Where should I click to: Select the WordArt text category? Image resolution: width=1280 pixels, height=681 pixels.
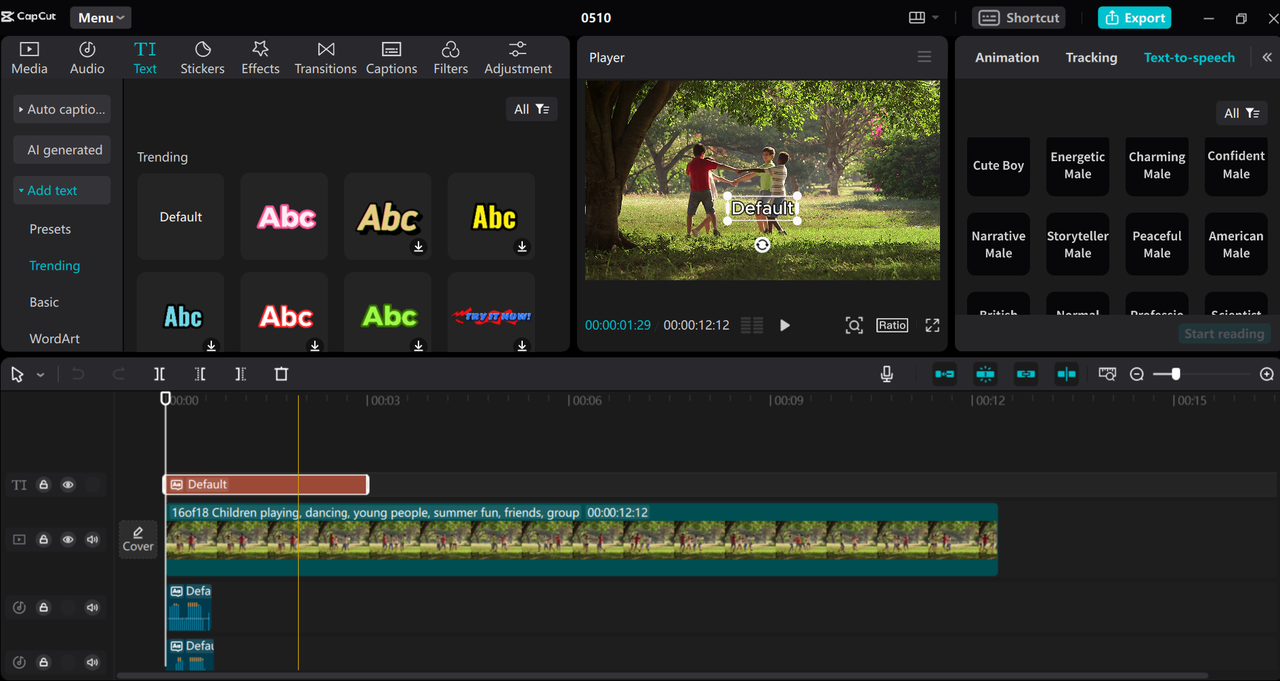point(55,338)
